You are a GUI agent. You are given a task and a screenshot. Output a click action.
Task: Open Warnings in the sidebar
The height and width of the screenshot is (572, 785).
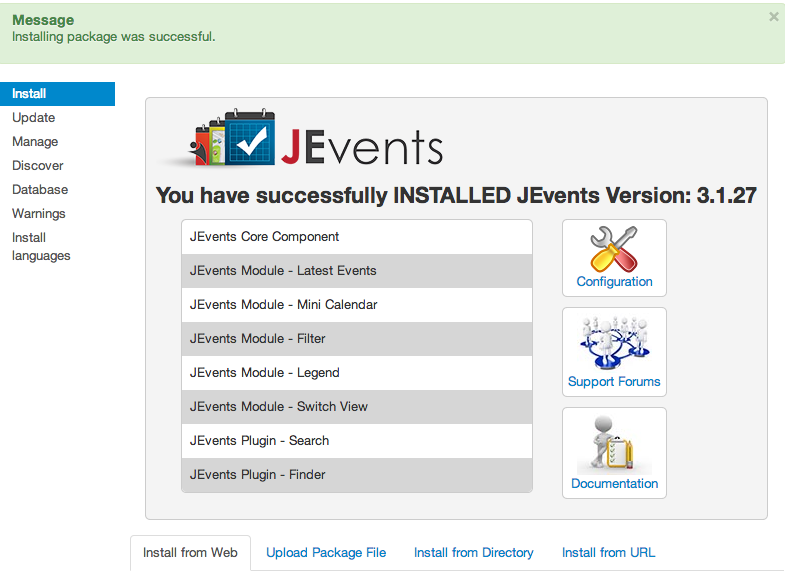coord(39,214)
